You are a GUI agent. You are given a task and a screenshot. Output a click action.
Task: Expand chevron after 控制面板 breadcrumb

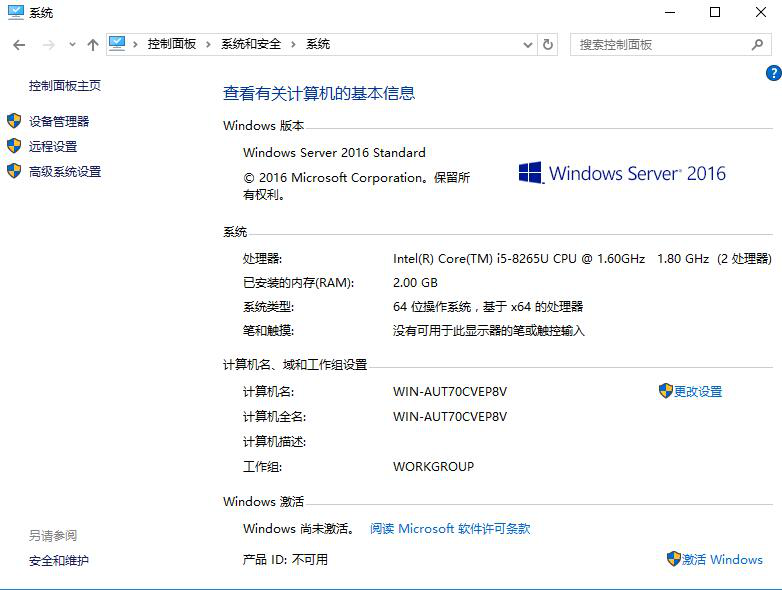[208, 44]
